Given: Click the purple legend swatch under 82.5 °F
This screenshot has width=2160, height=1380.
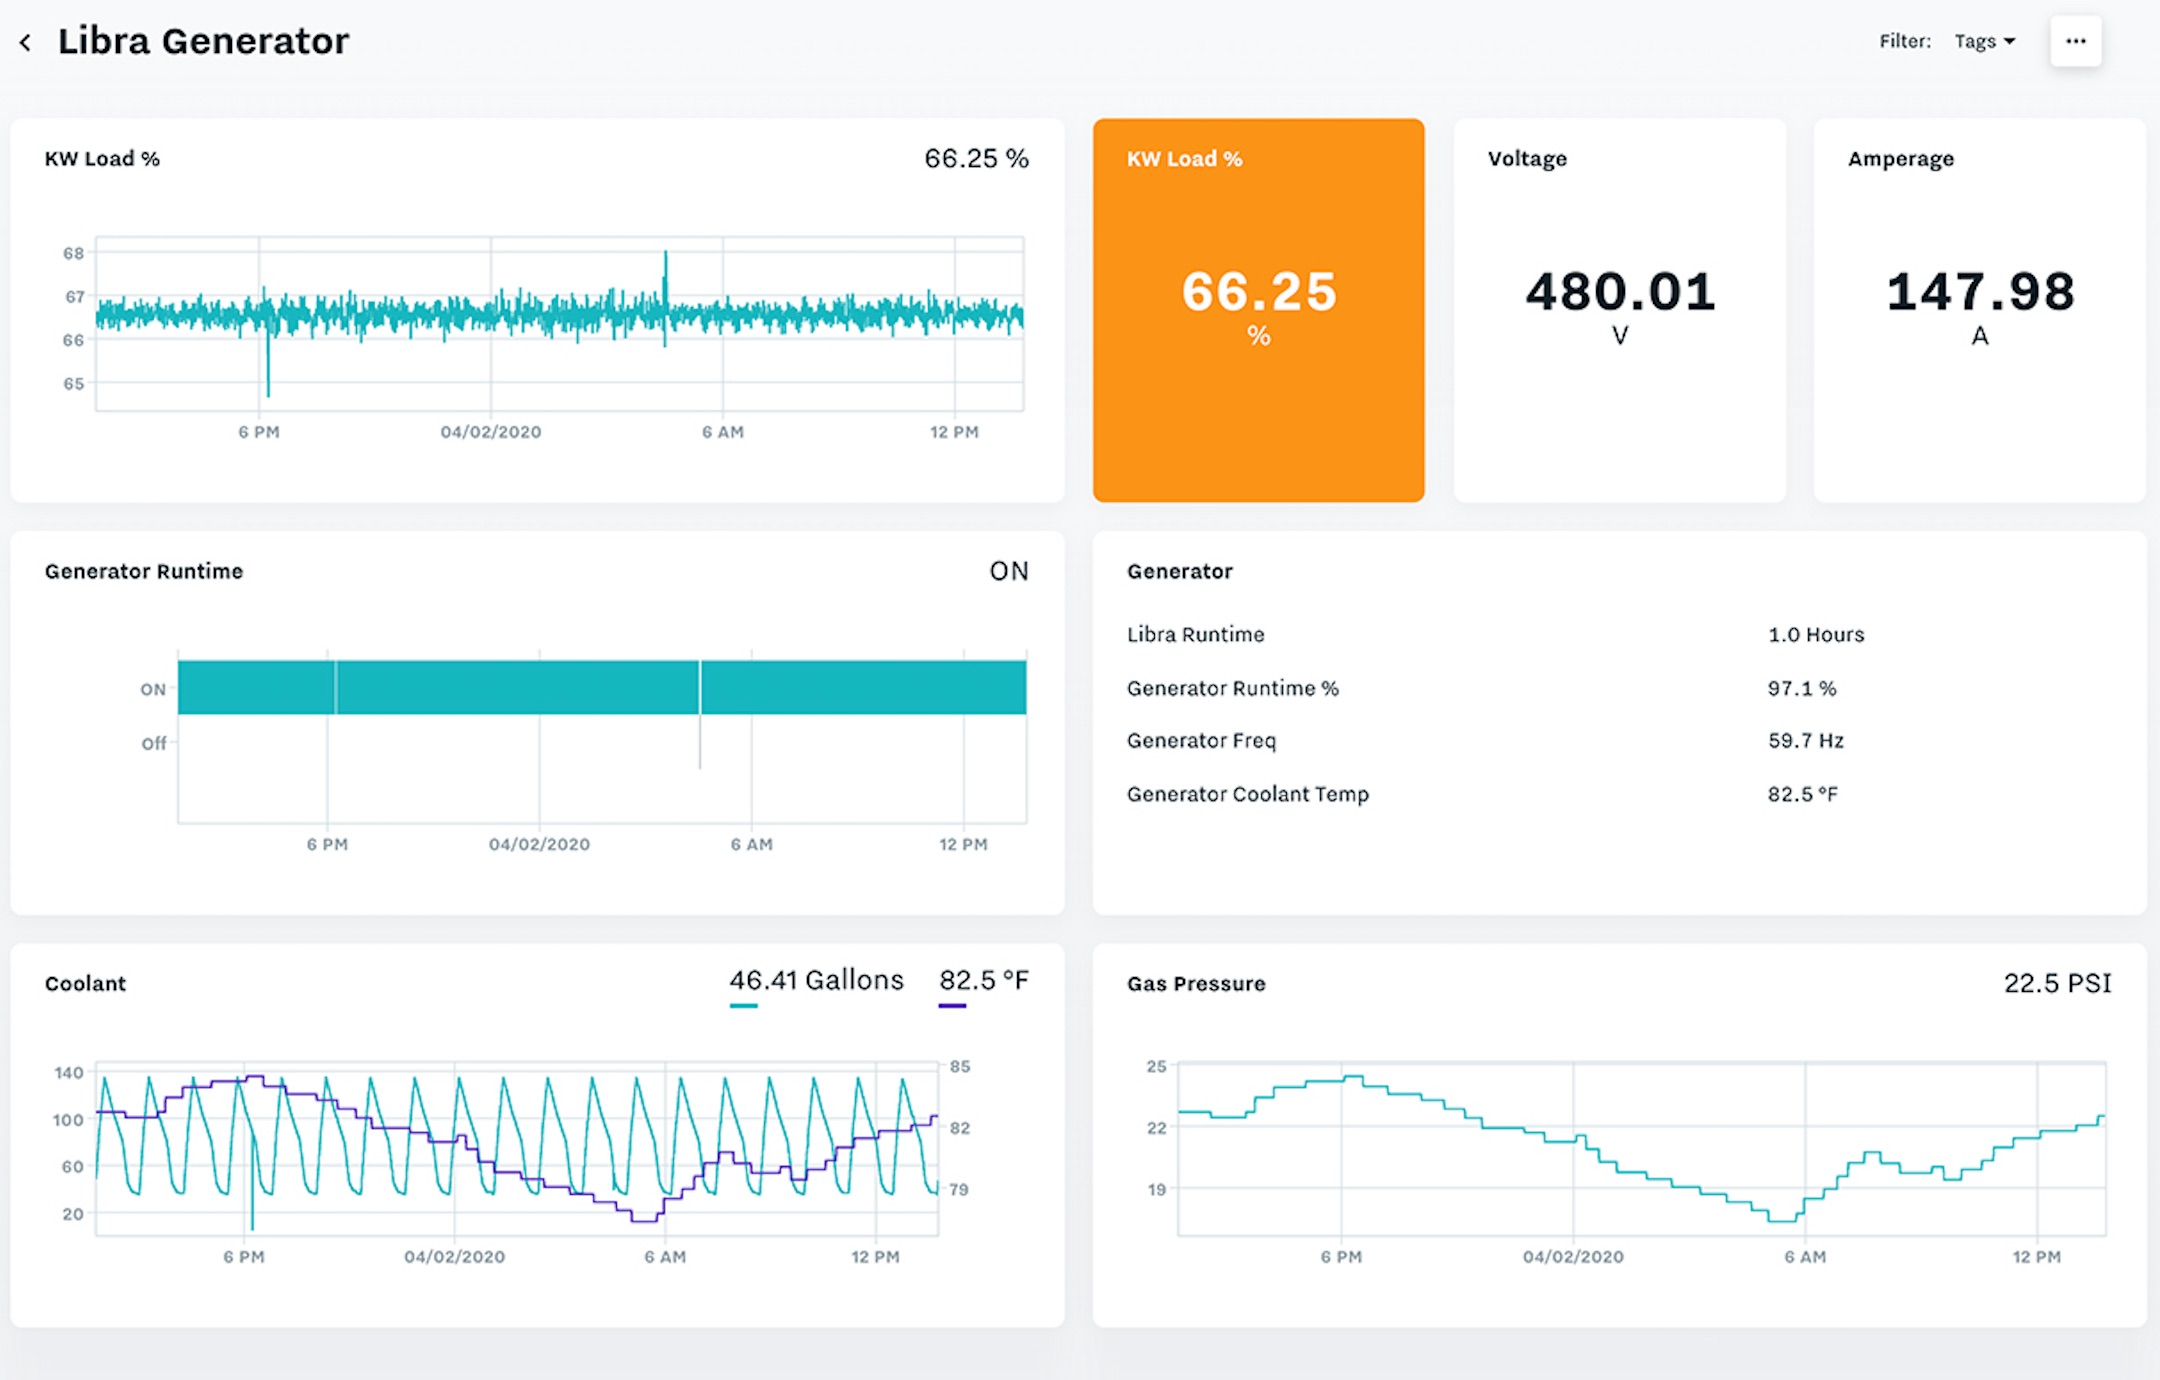Looking at the screenshot, I should (x=952, y=1005).
